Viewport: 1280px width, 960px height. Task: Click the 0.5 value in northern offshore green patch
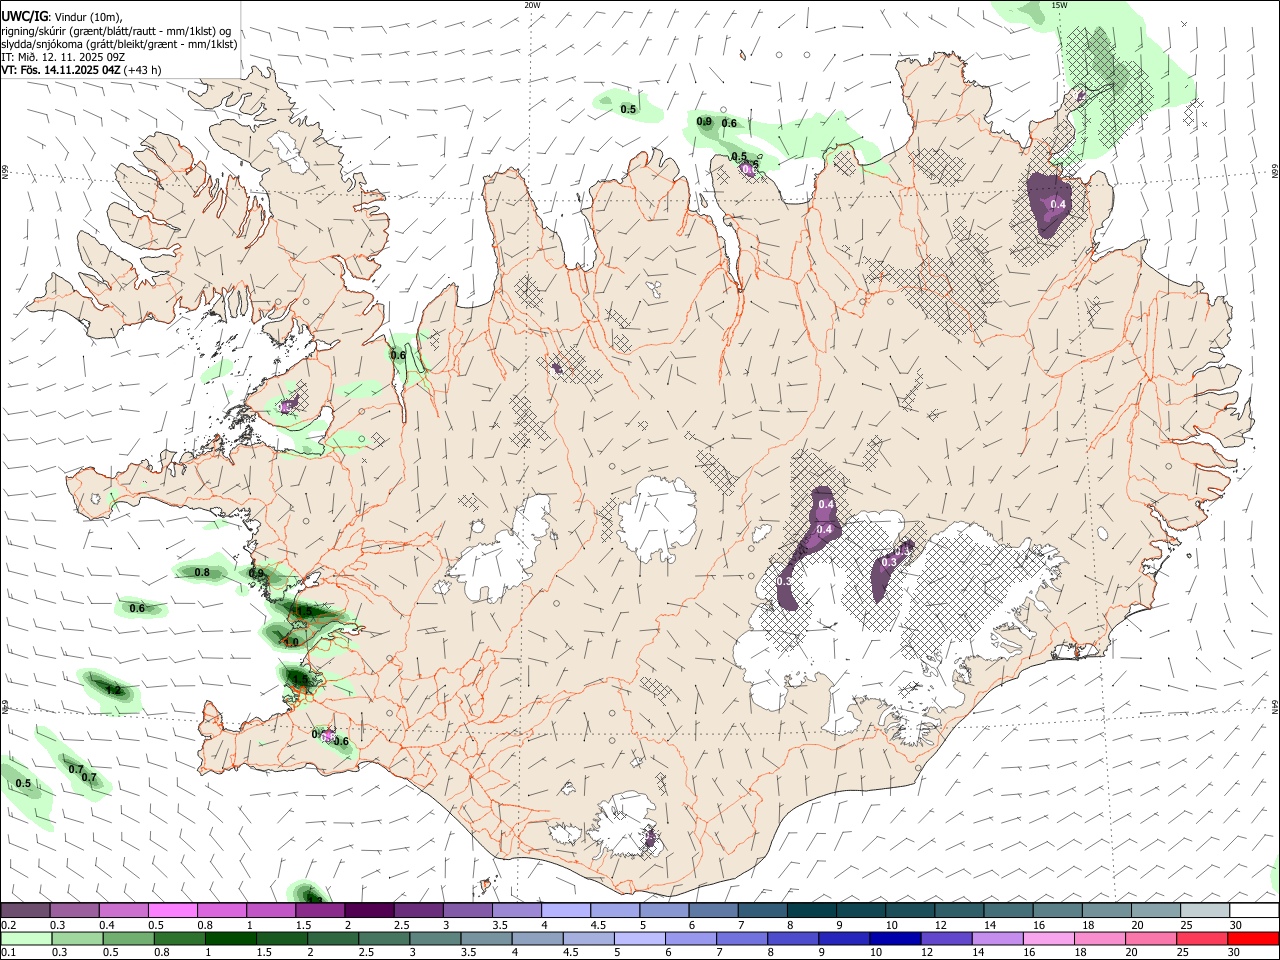628,109
